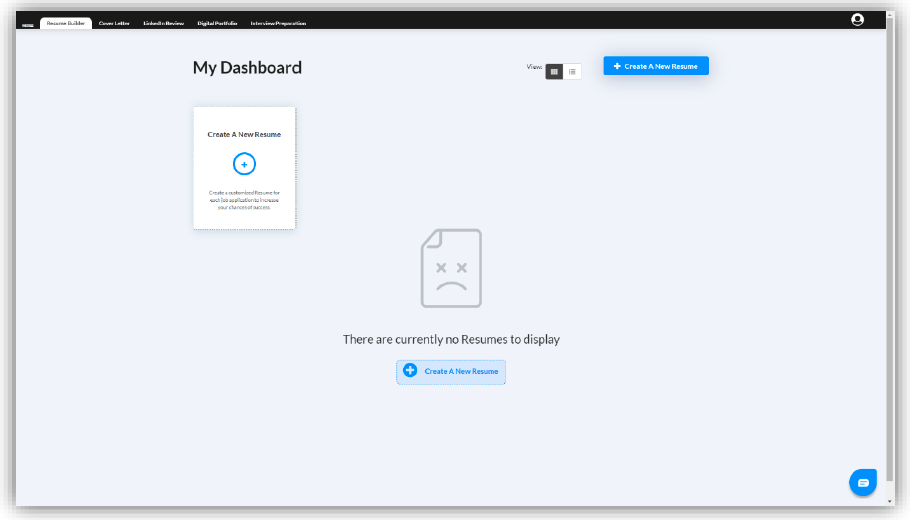This screenshot has width=910, height=520.
Task: Open the Digital Portfolio tab
Action: point(217,23)
